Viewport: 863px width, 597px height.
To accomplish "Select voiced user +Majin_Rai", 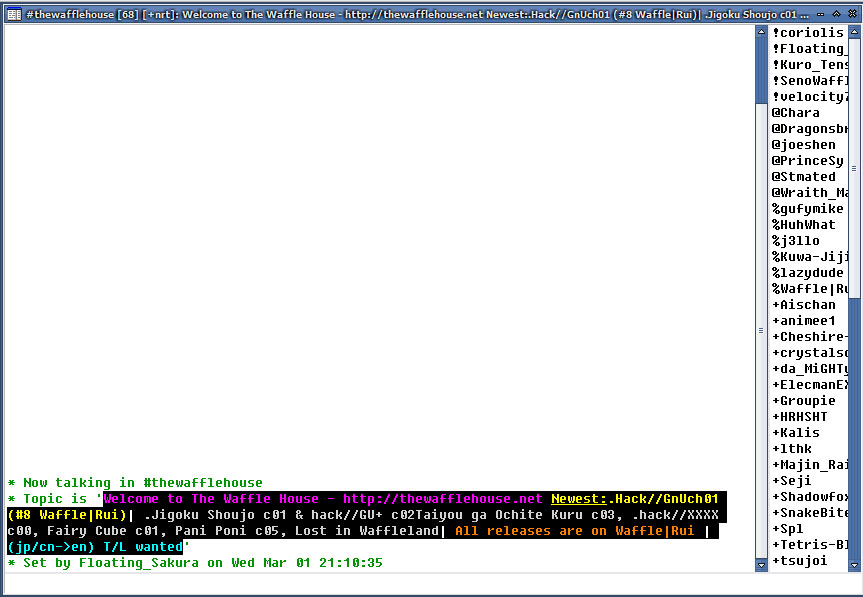I will 809,465.
